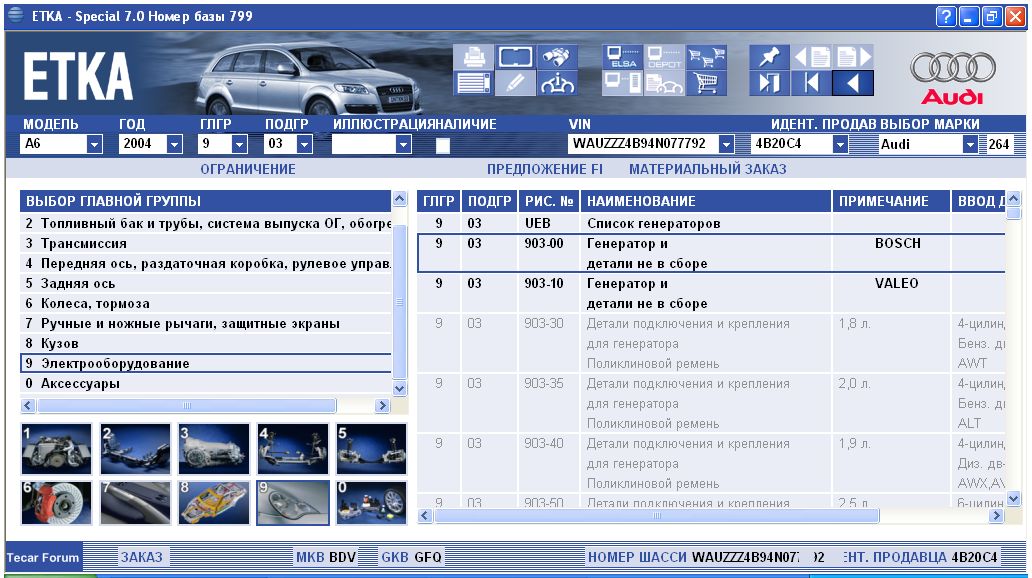Click car body thumbnail number 8
This screenshot has height=578, width=1032.
214,503
